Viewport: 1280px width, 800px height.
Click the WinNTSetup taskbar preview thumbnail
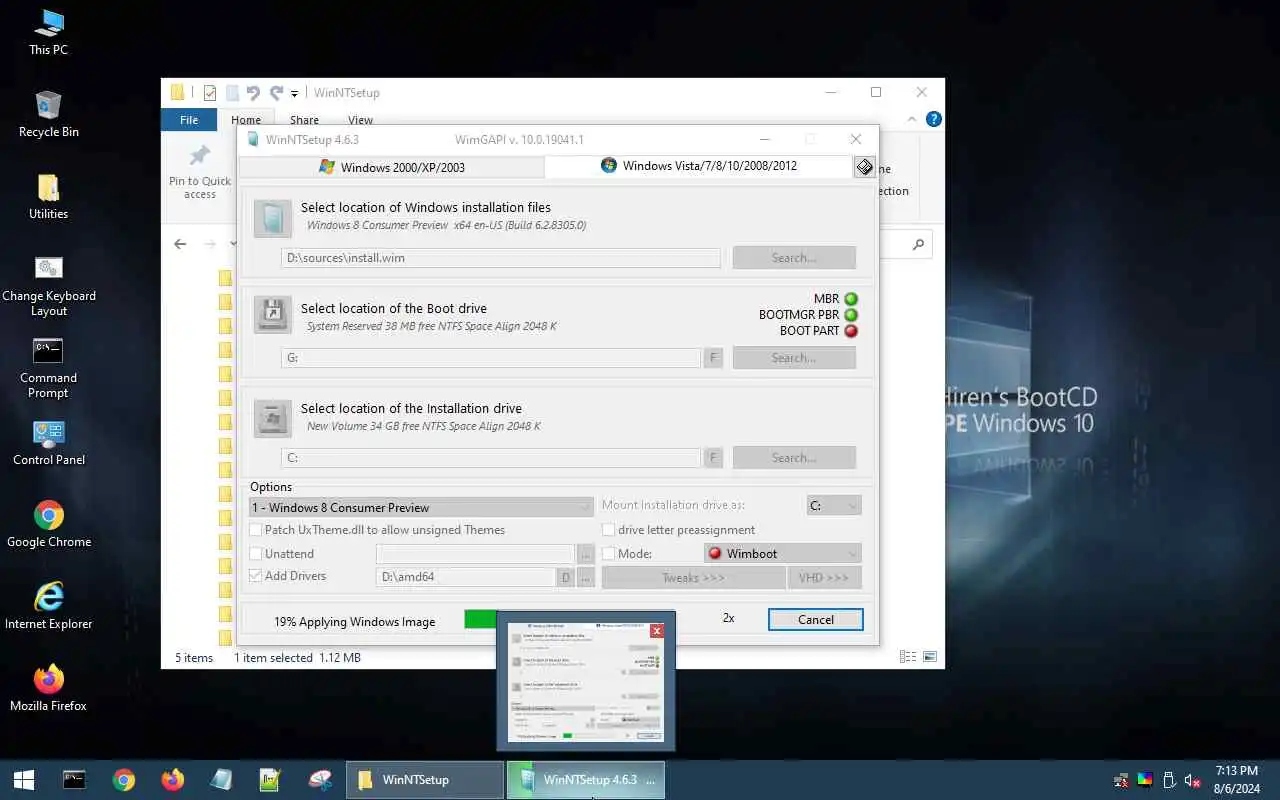(x=585, y=682)
